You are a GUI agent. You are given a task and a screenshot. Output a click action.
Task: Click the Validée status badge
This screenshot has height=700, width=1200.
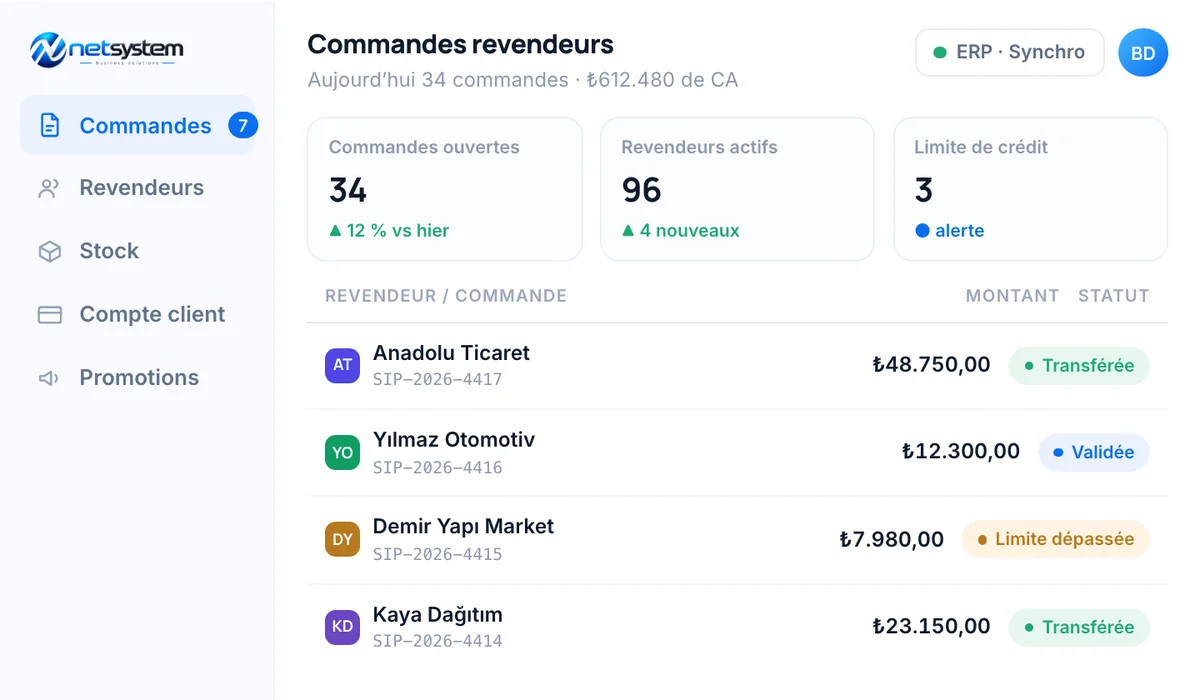click(x=1094, y=452)
